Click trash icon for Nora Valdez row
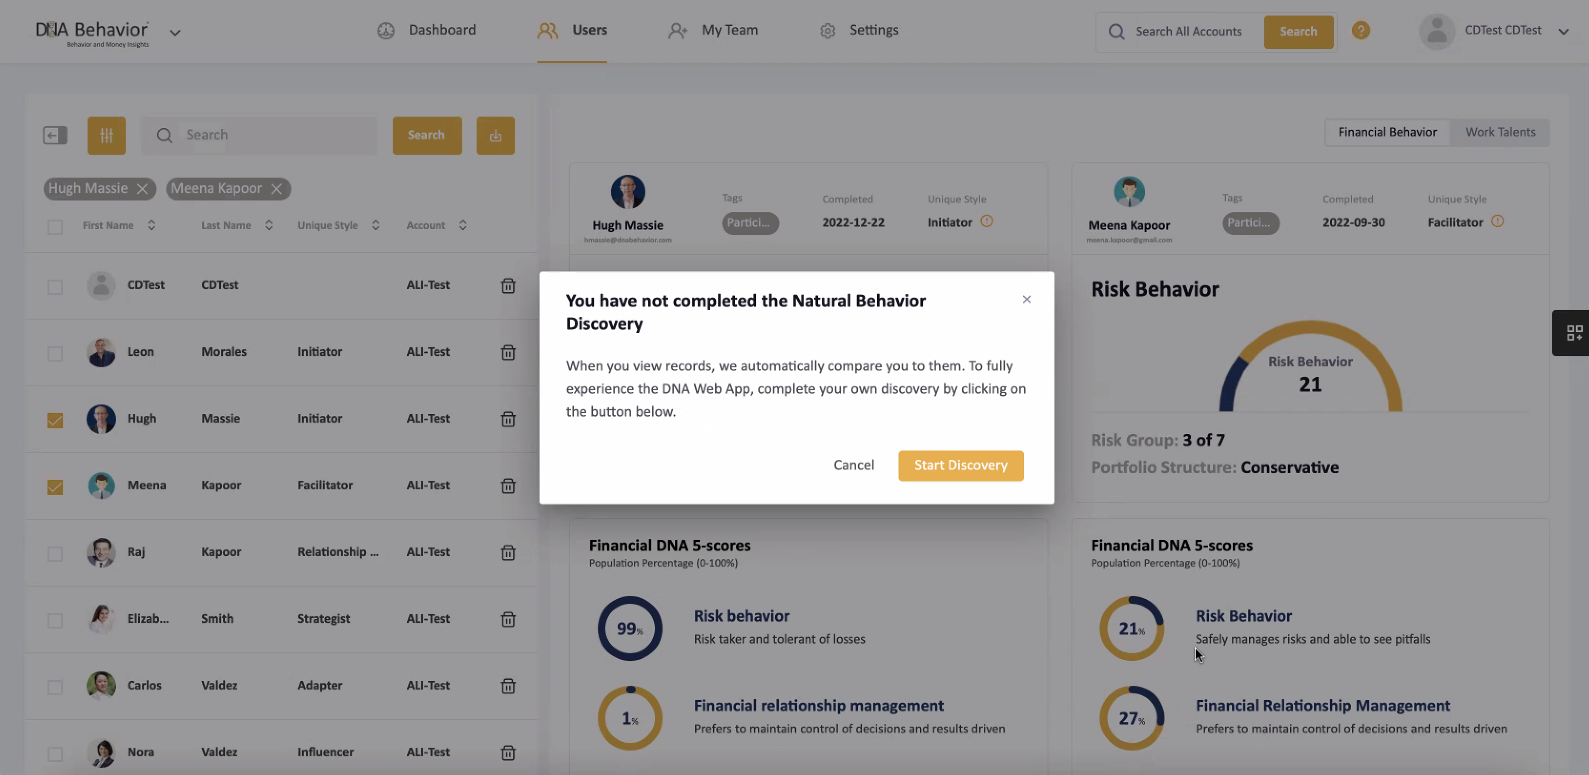The height and width of the screenshot is (775, 1589). (x=508, y=752)
